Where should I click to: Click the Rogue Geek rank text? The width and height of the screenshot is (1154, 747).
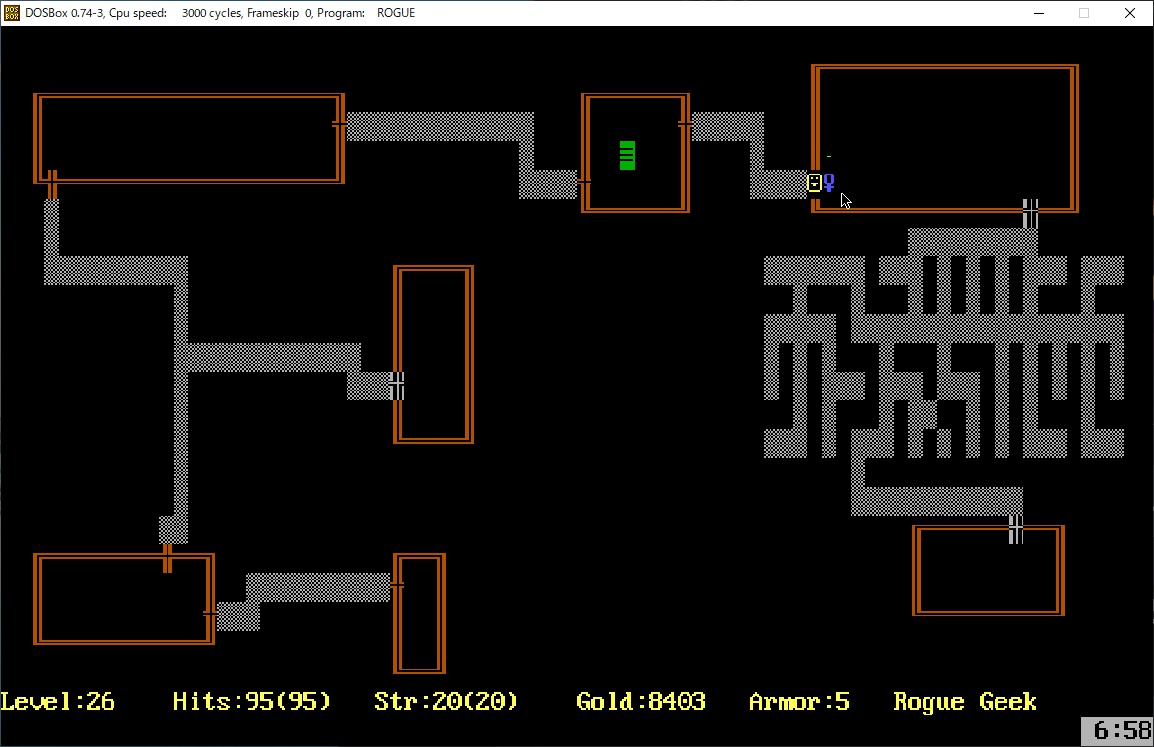[x=965, y=701]
